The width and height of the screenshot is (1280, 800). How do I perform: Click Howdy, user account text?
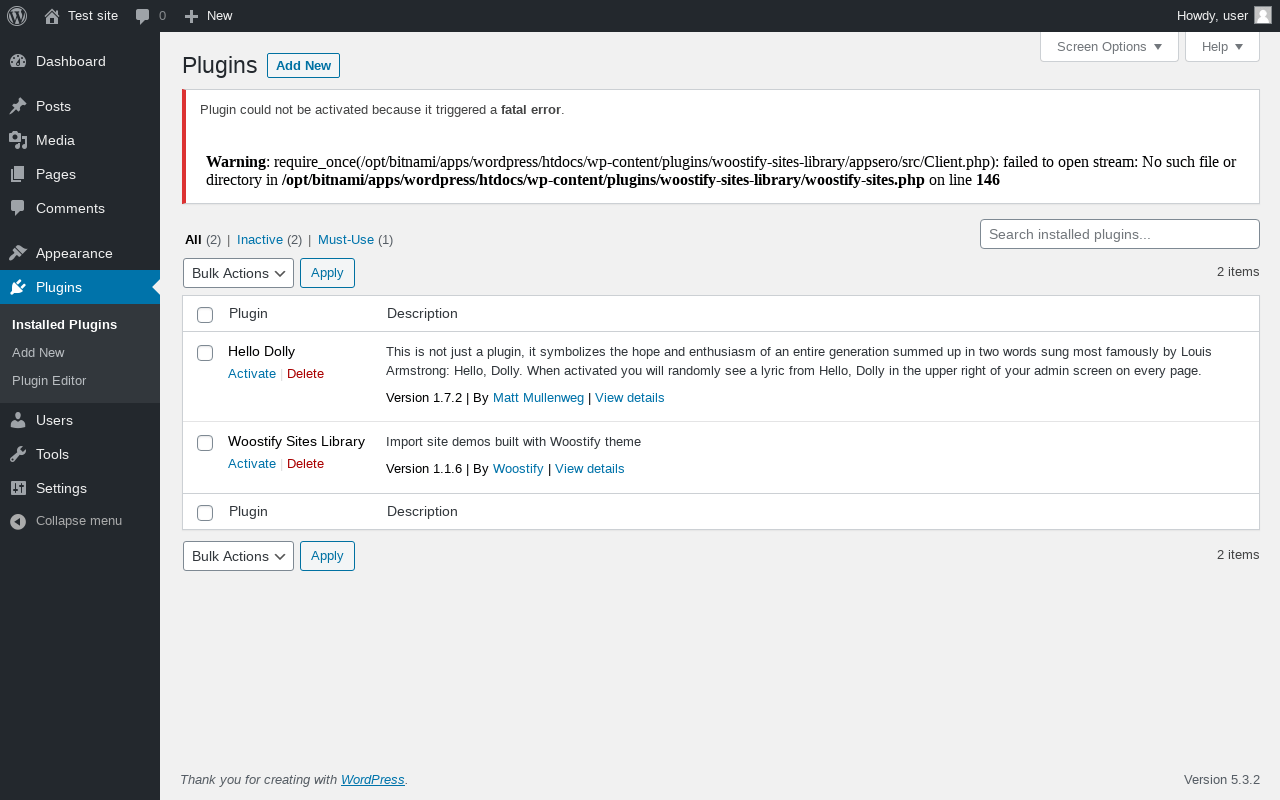(1212, 15)
